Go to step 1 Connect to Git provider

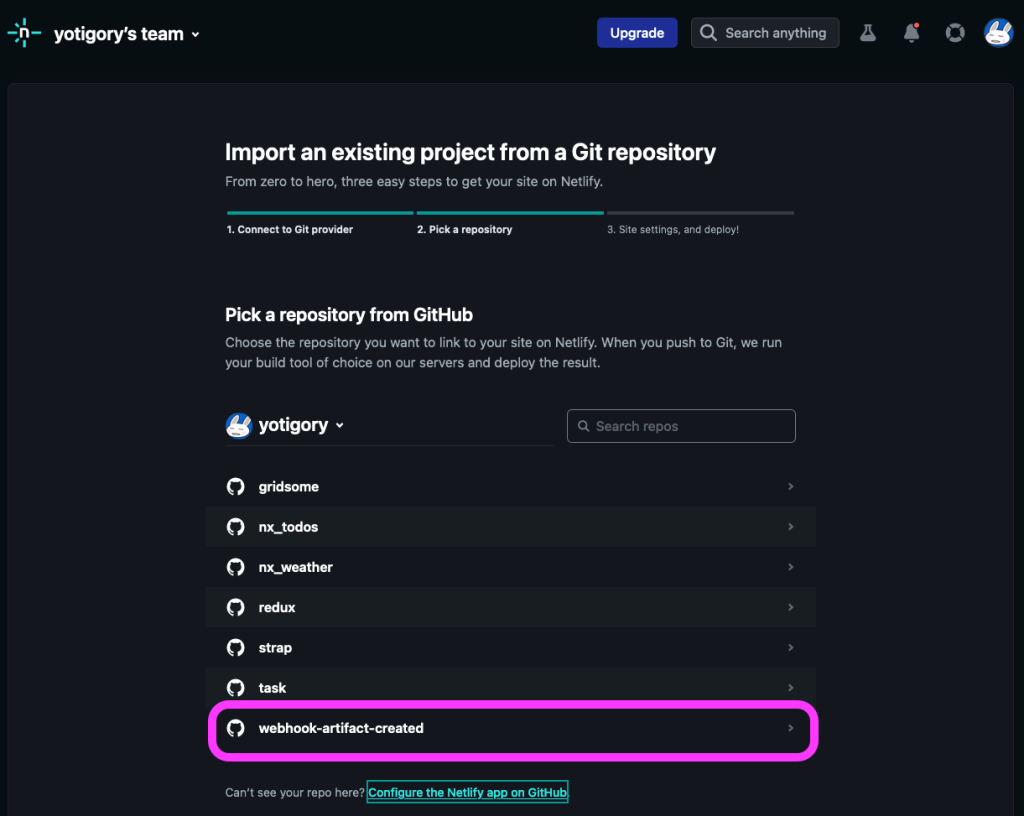(x=290, y=229)
